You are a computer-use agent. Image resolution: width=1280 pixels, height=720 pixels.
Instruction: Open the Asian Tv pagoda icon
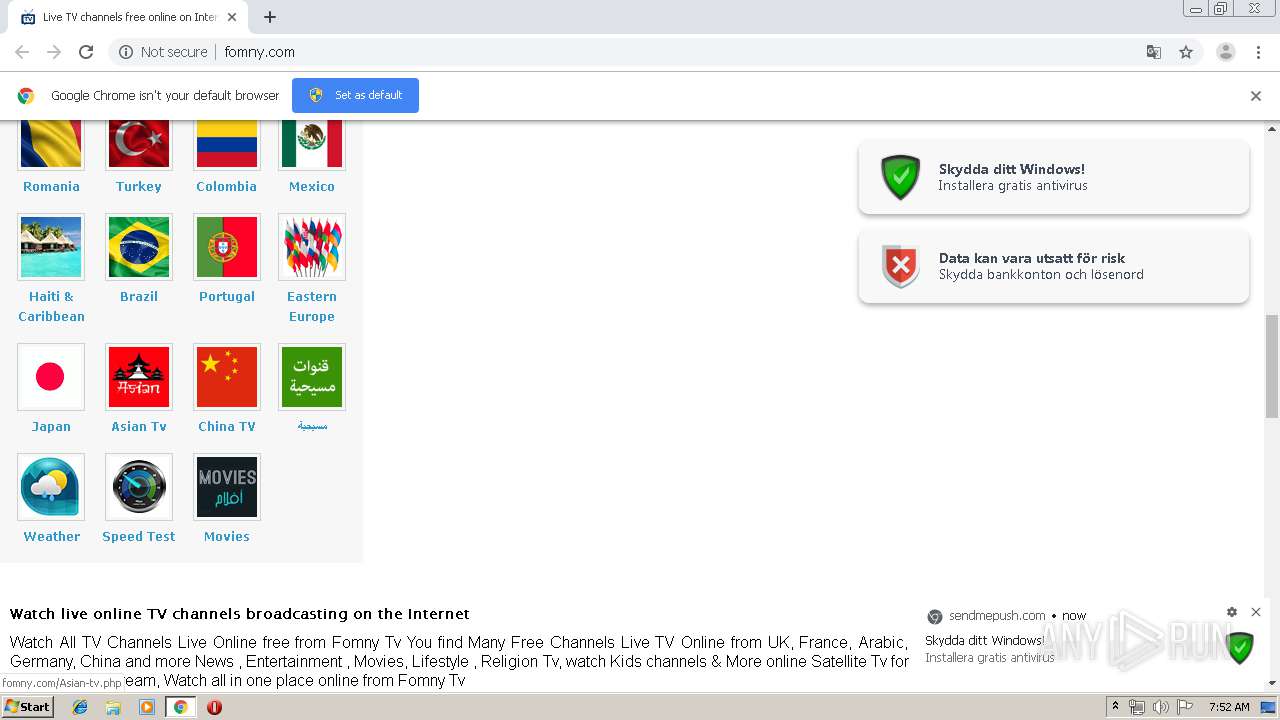point(139,377)
